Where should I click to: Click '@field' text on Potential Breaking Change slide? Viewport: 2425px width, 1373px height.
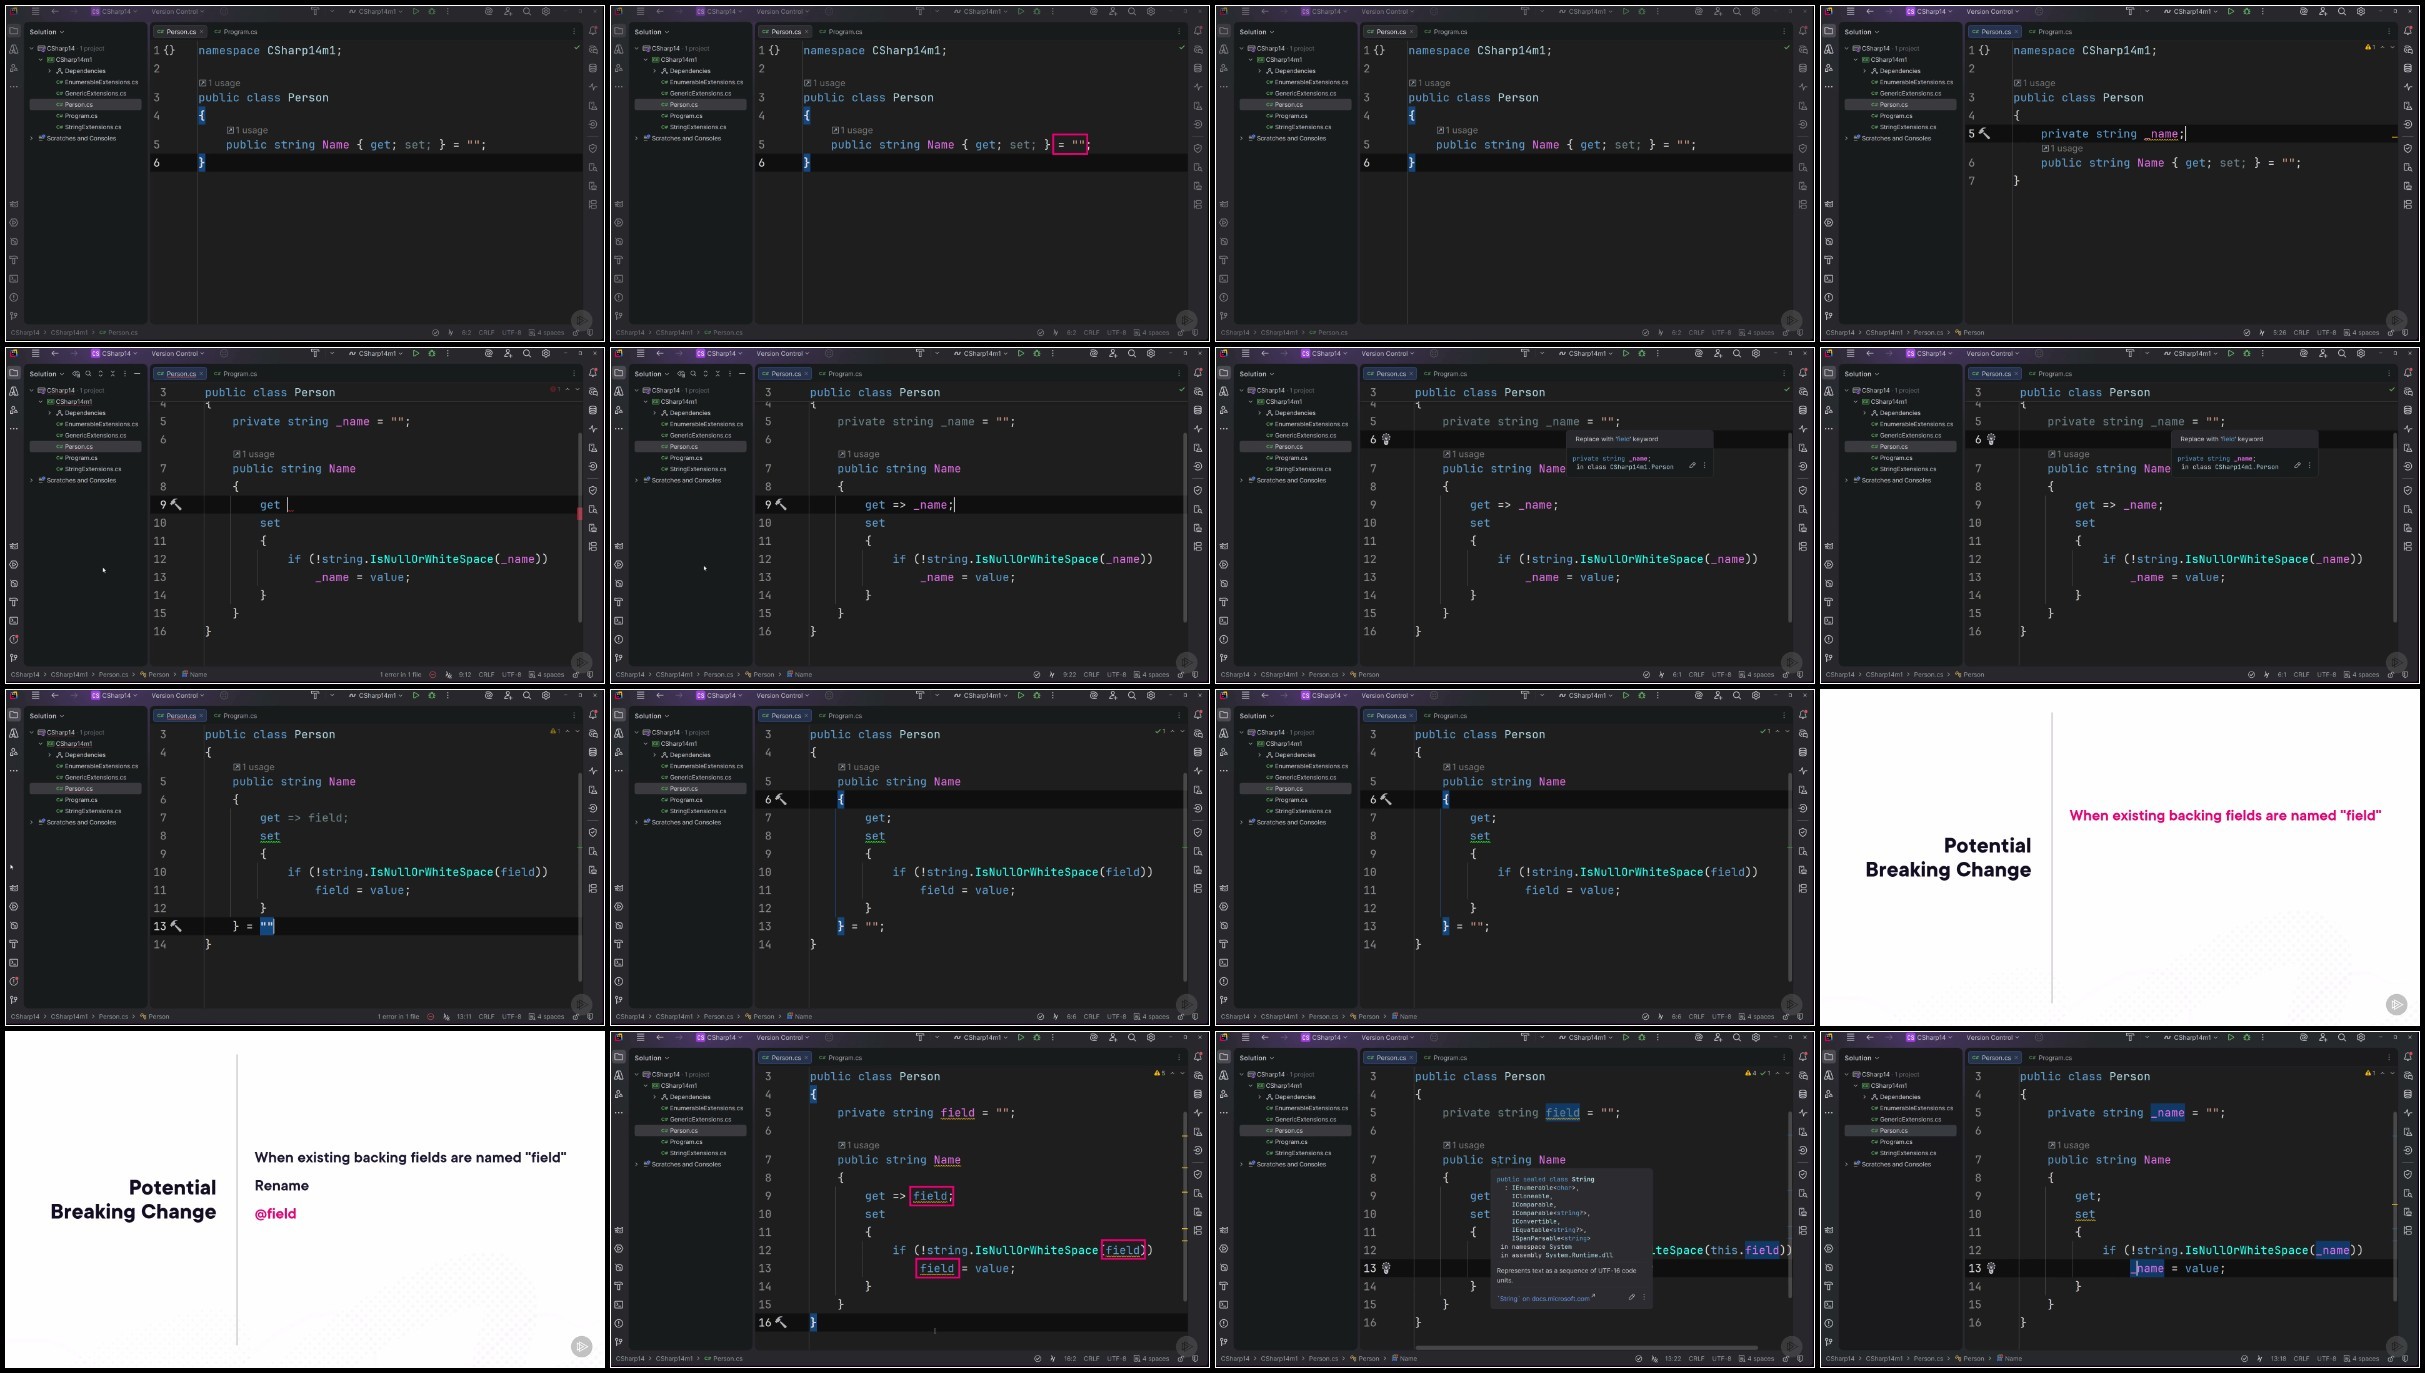[275, 1213]
